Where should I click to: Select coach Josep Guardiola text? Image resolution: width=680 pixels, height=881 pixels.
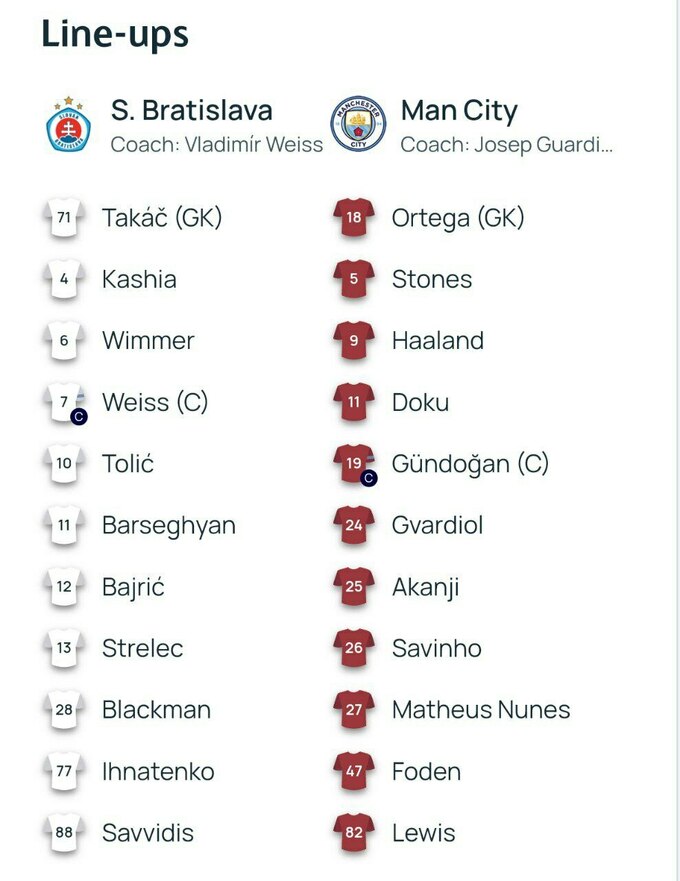(x=506, y=144)
